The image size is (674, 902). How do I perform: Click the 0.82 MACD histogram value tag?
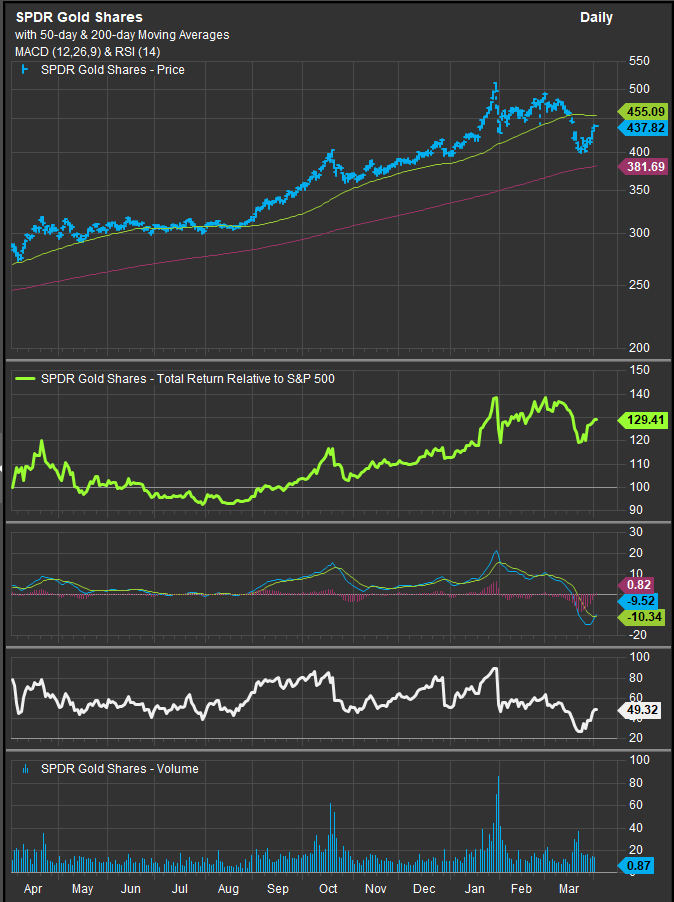(643, 584)
